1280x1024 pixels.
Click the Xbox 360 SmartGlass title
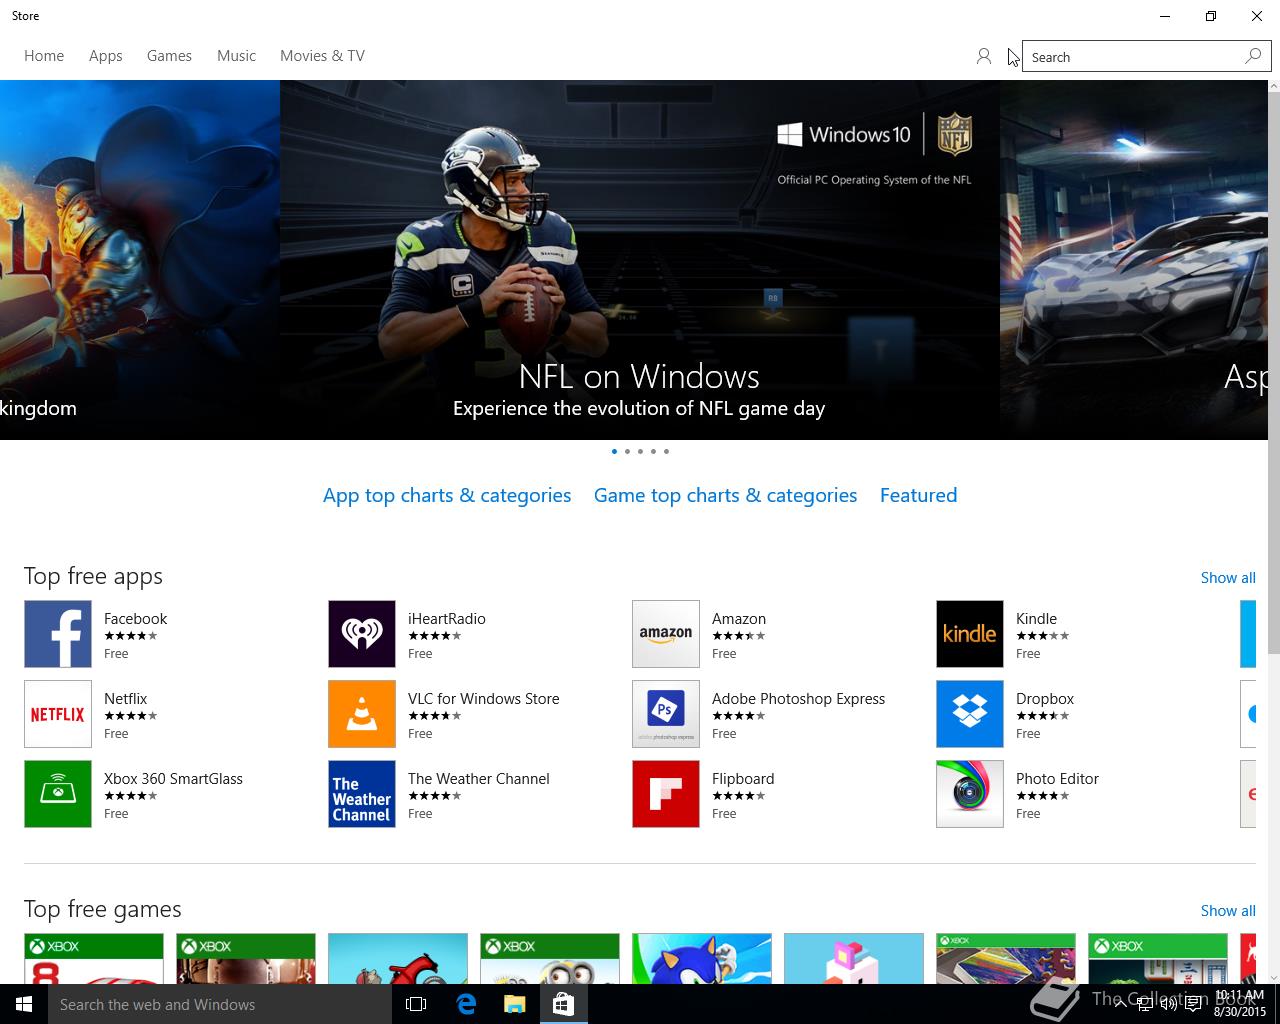pyautogui.click(x=173, y=779)
